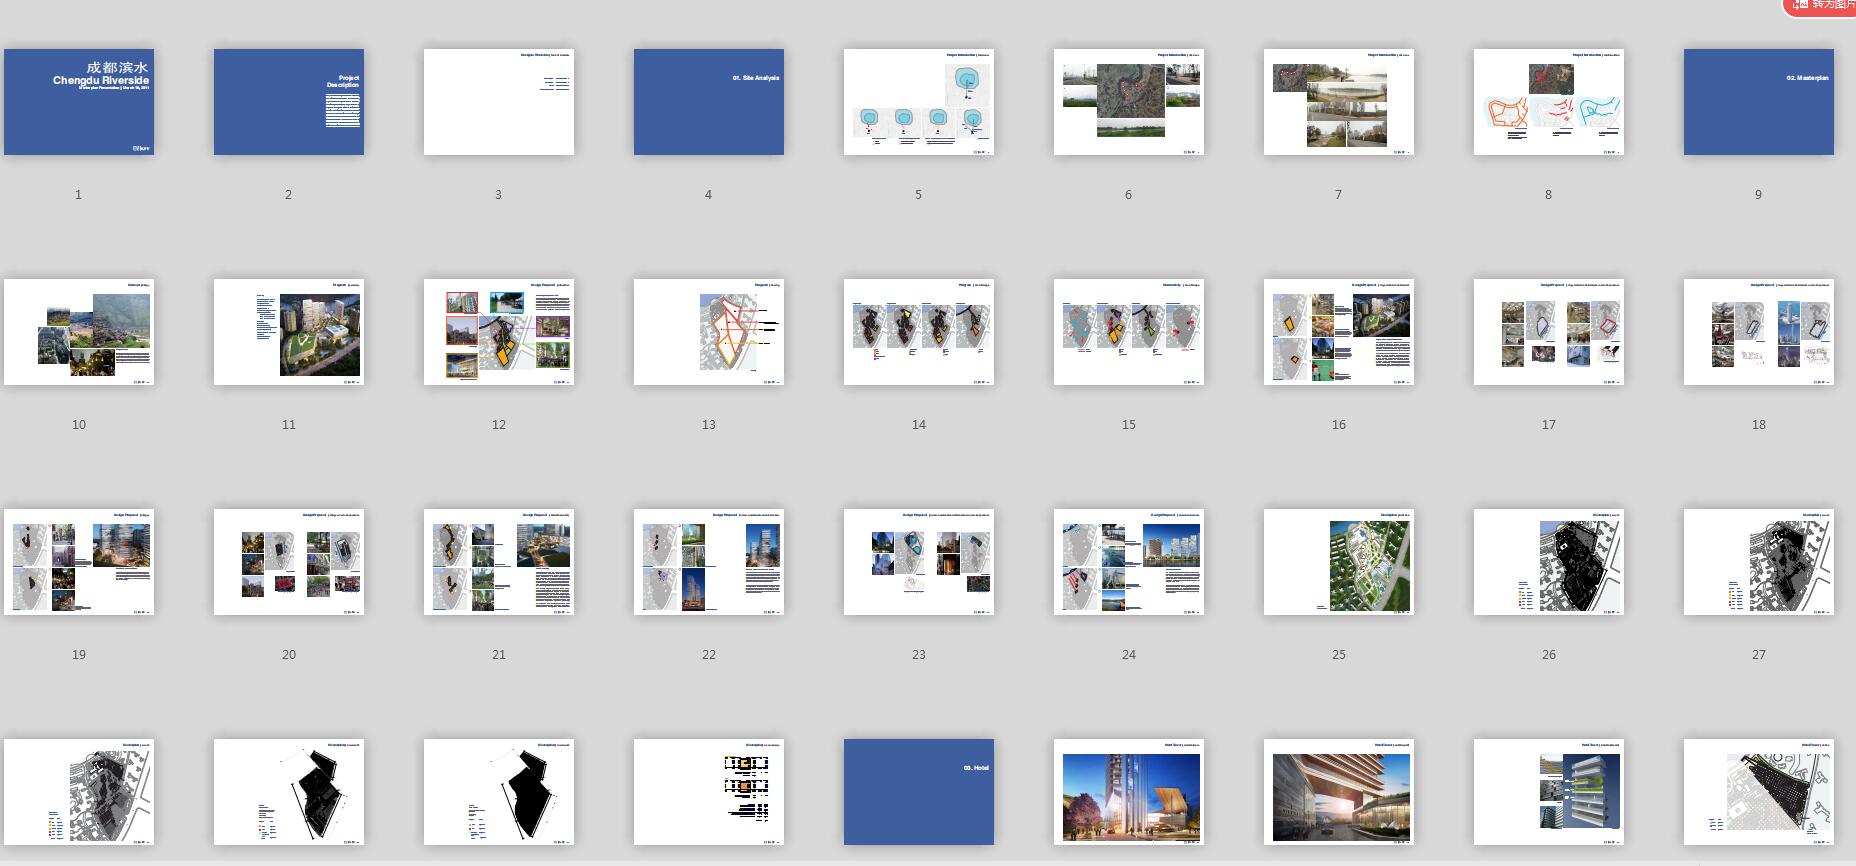The image size is (1856, 866).
Task: Select page 15 colored circulation diagrams thumbnail
Action: click(x=1129, y=332)
